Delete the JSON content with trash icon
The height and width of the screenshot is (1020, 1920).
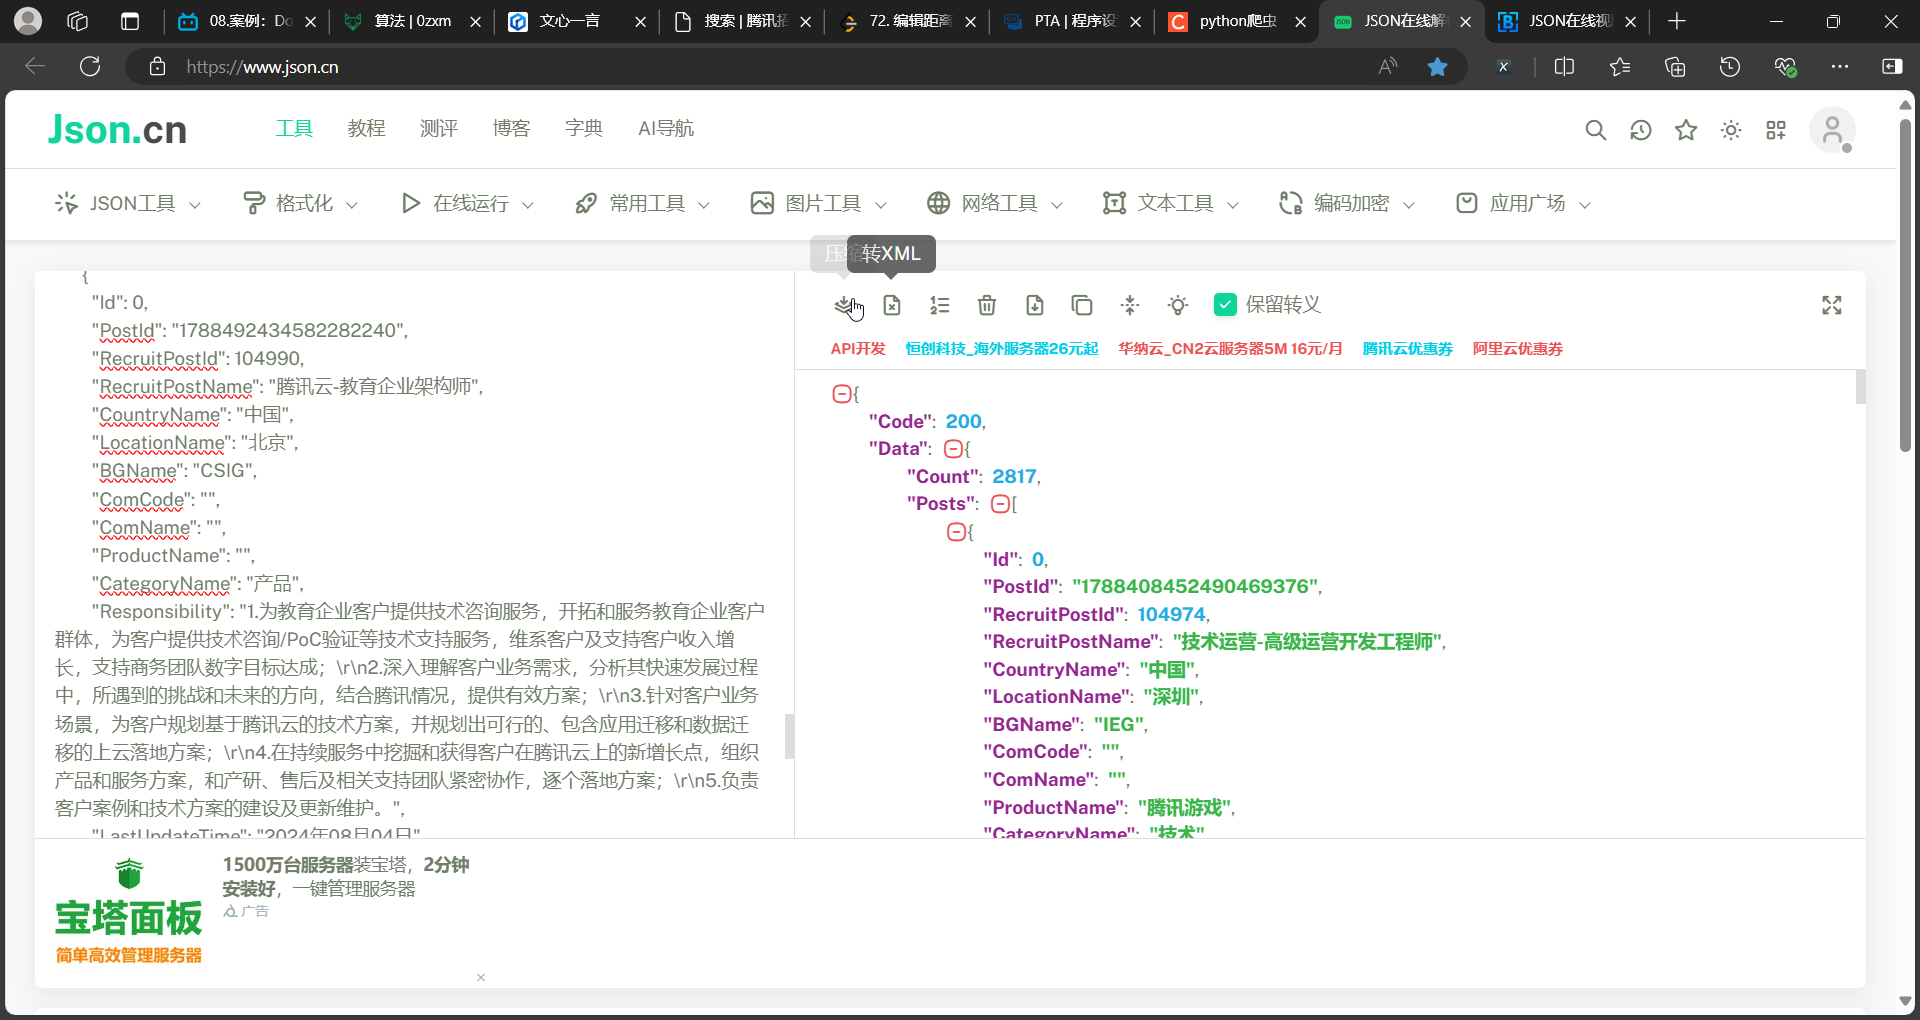[x=987, y=305]
